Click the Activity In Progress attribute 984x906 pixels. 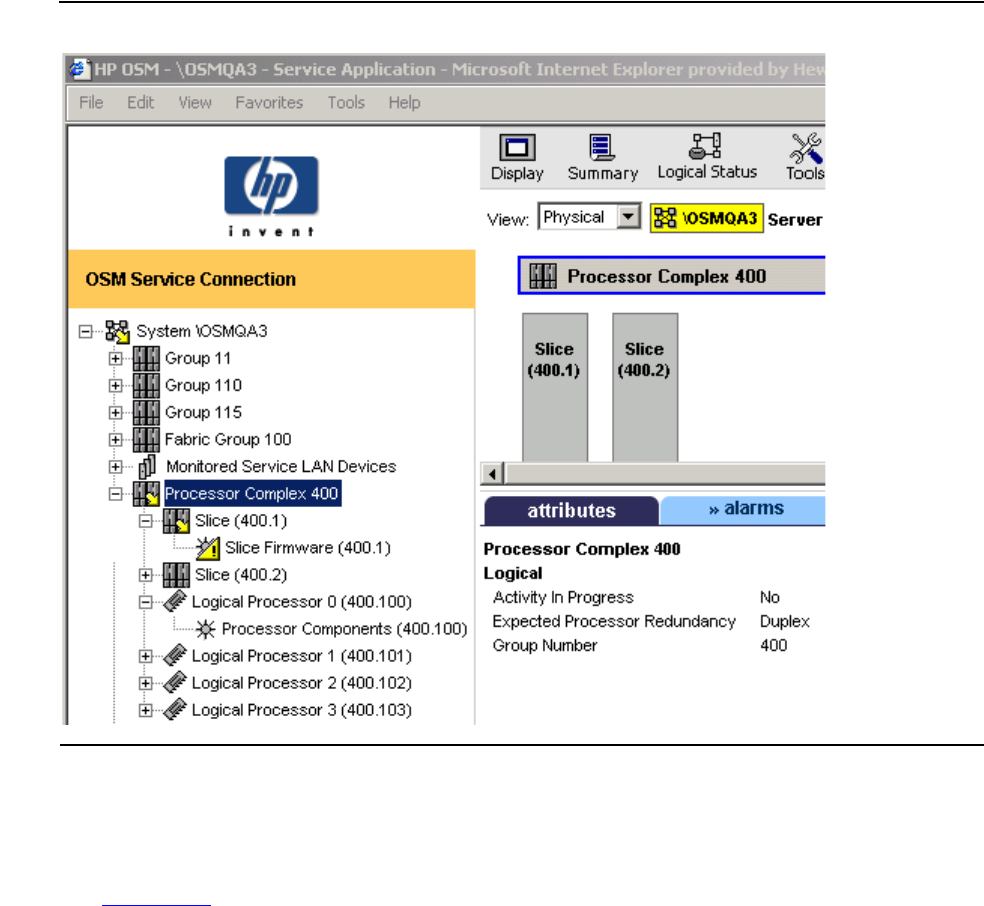(563, 597)
